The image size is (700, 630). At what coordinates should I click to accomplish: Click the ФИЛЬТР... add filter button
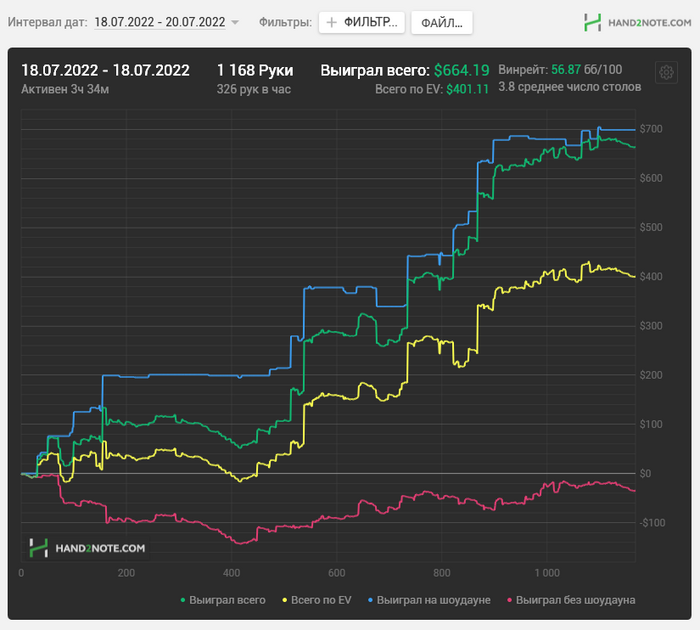click(362, 22)
